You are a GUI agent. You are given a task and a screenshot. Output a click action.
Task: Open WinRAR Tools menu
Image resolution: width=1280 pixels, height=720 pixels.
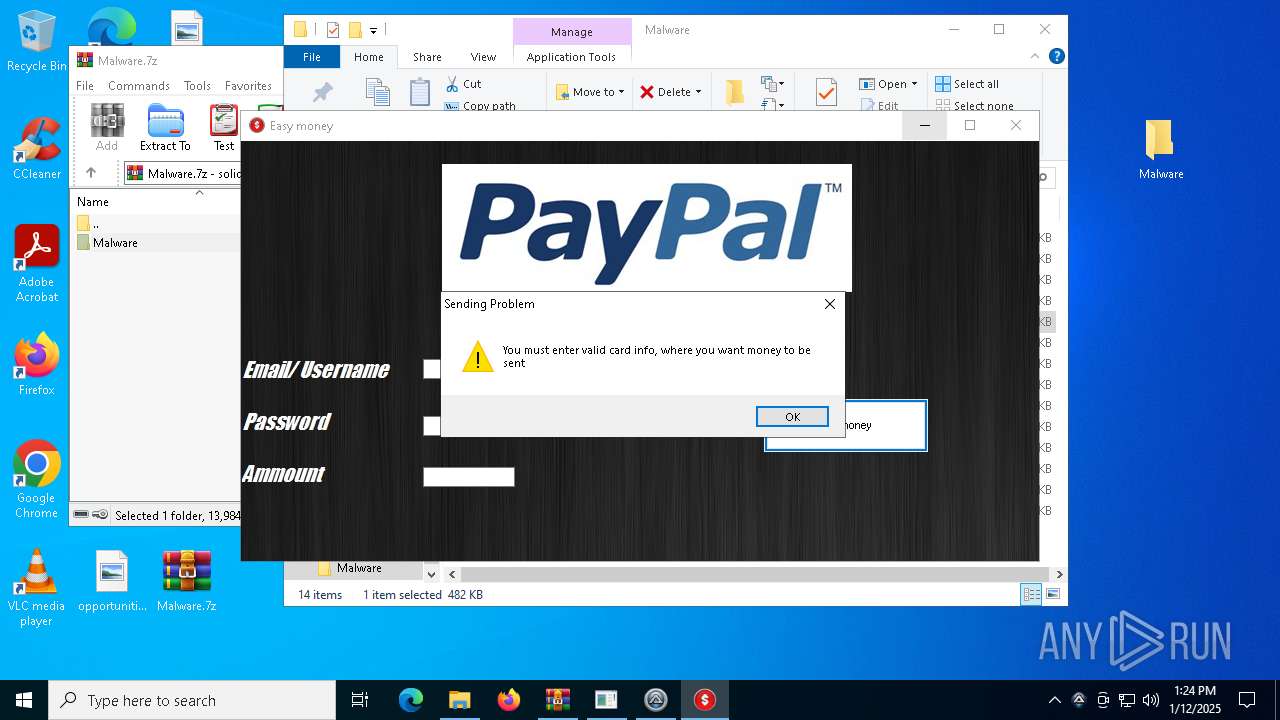tap(197, 86)
